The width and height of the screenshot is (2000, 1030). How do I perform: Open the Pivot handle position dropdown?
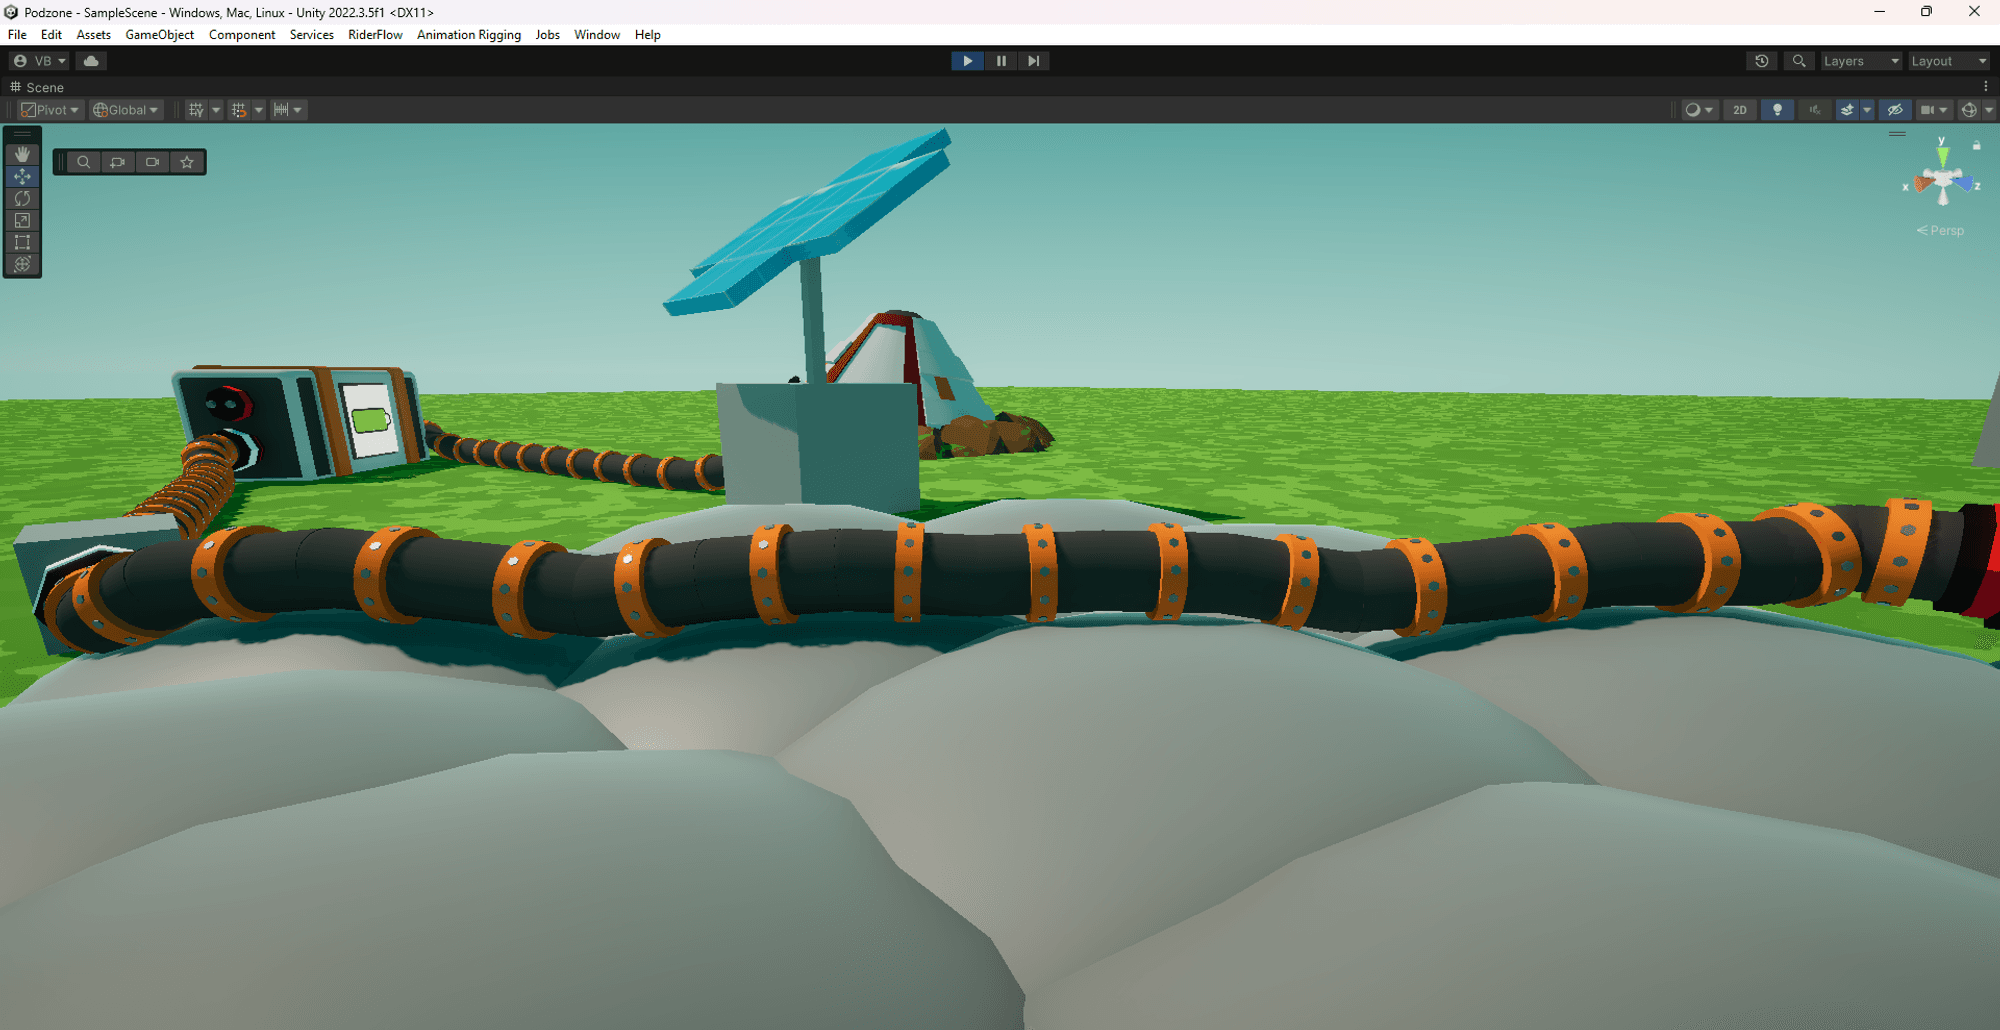tap(50, 110)
